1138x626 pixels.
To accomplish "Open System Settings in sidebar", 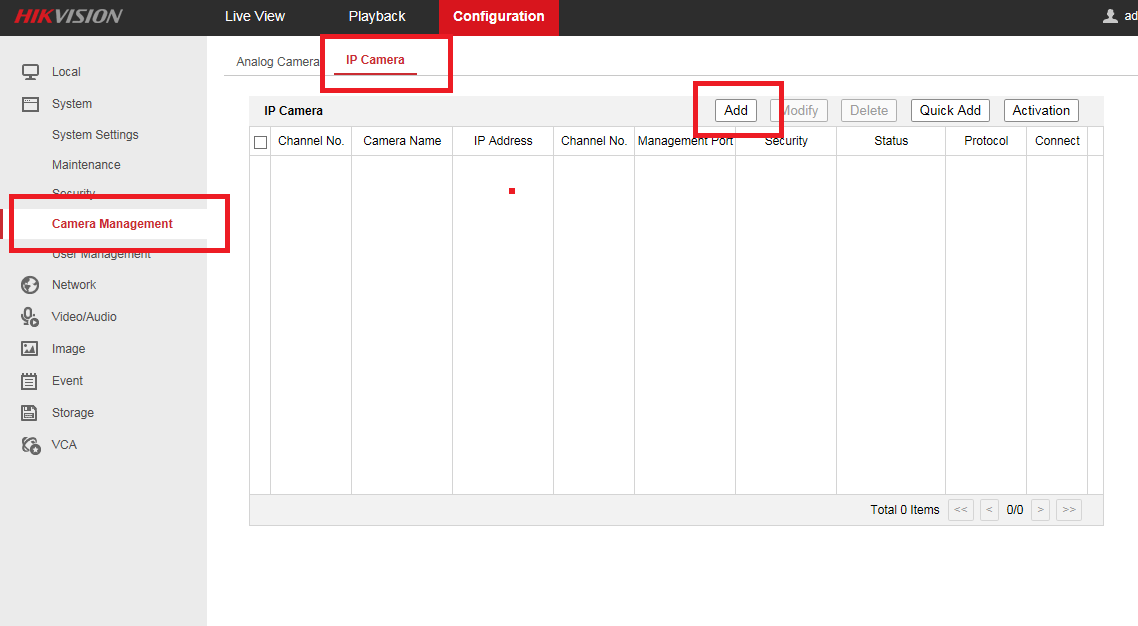I will 95,135.
